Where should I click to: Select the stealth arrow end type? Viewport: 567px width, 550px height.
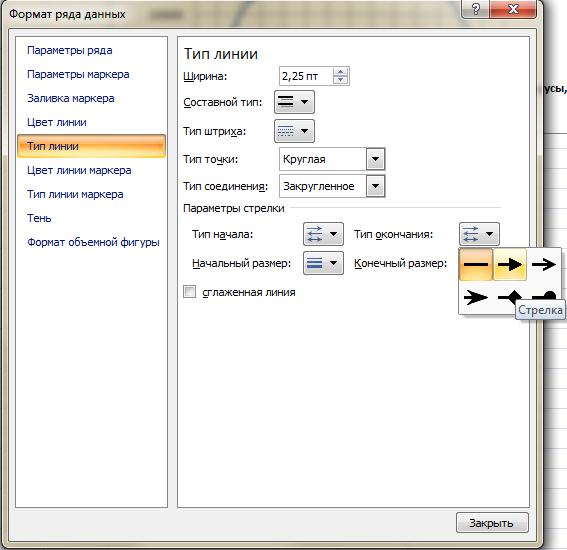(476, 298)
